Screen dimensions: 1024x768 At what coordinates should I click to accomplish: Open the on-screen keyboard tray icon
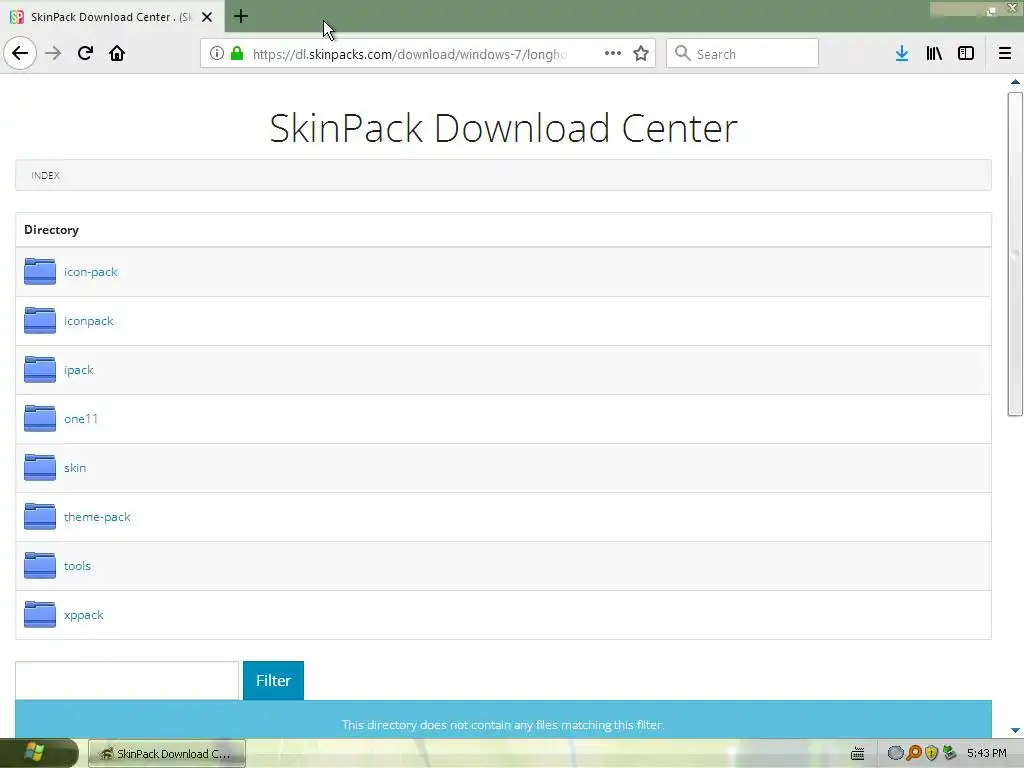(x=857, y=754)
